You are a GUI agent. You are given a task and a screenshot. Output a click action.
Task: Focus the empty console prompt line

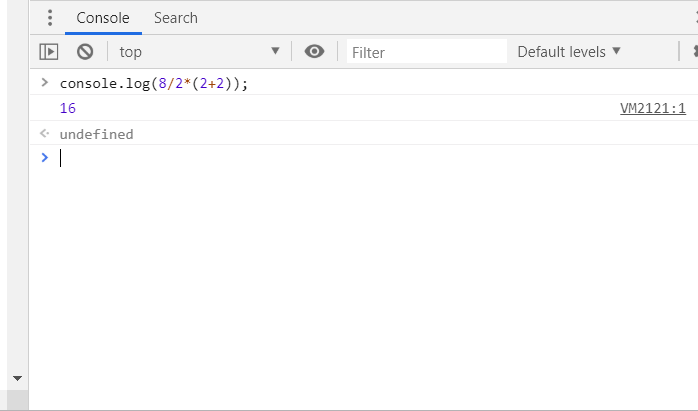pyautogui.click(x=300, y=158)
